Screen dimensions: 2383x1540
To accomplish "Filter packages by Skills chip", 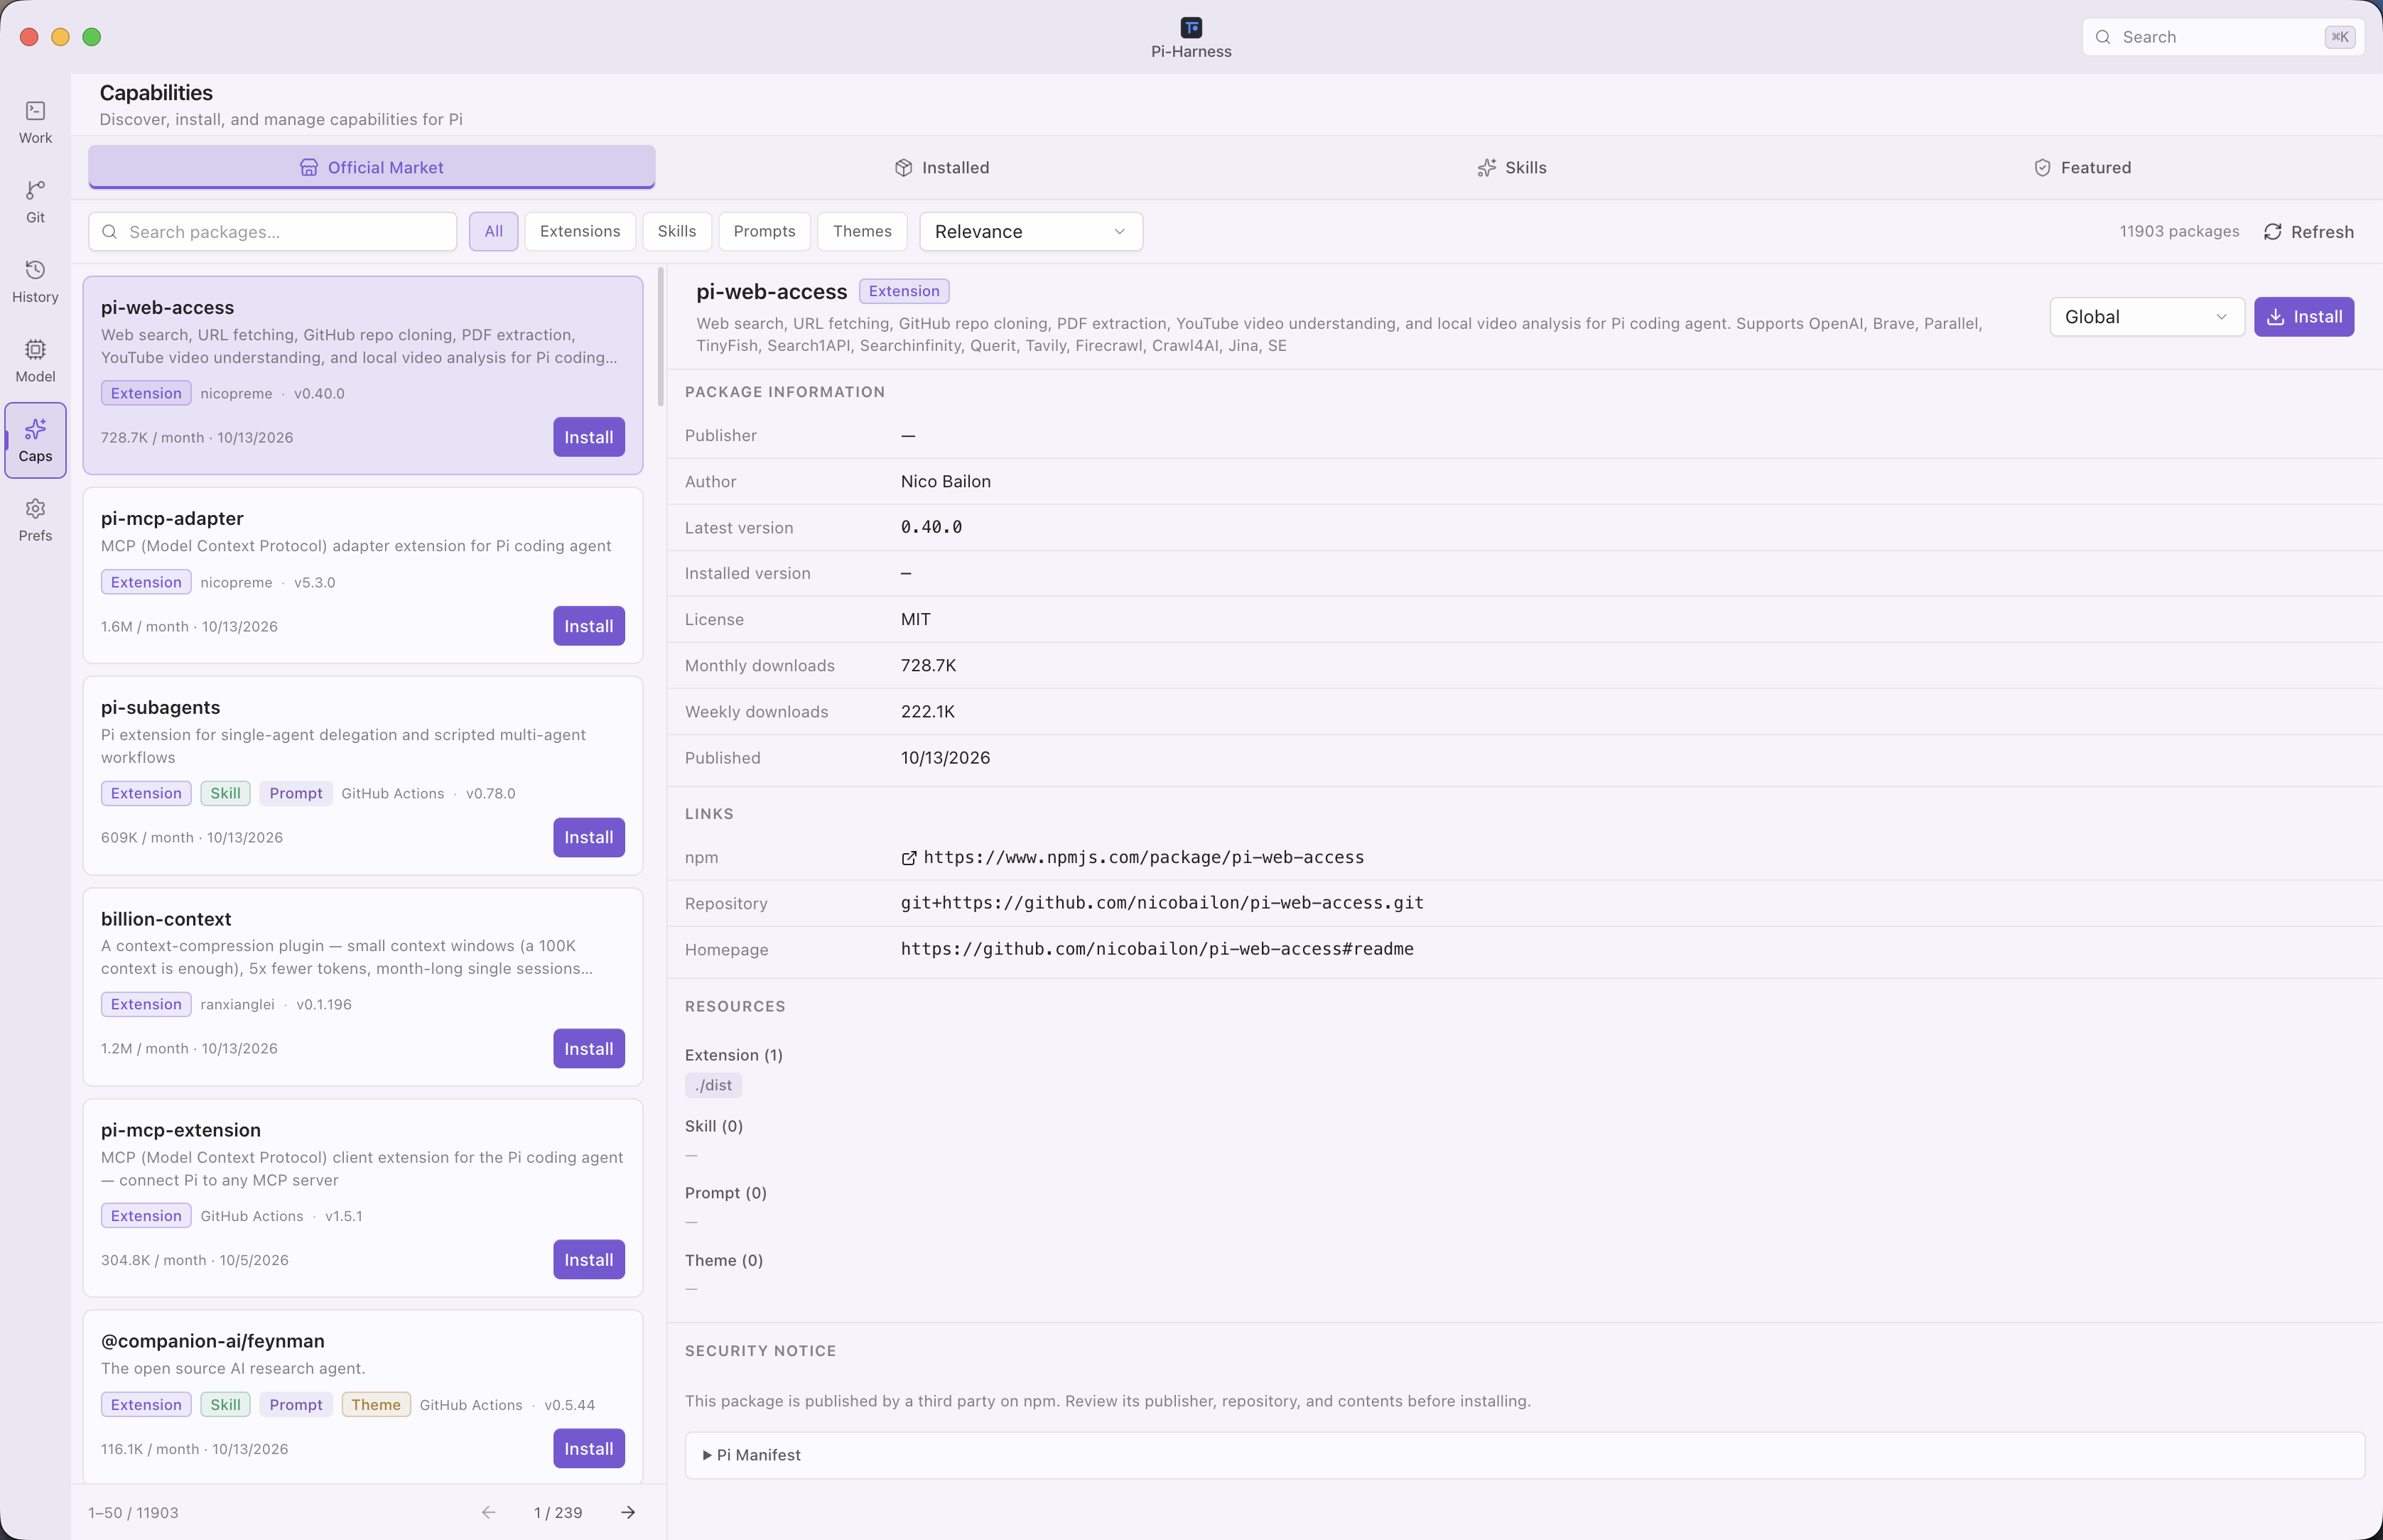I will (677, 231).
